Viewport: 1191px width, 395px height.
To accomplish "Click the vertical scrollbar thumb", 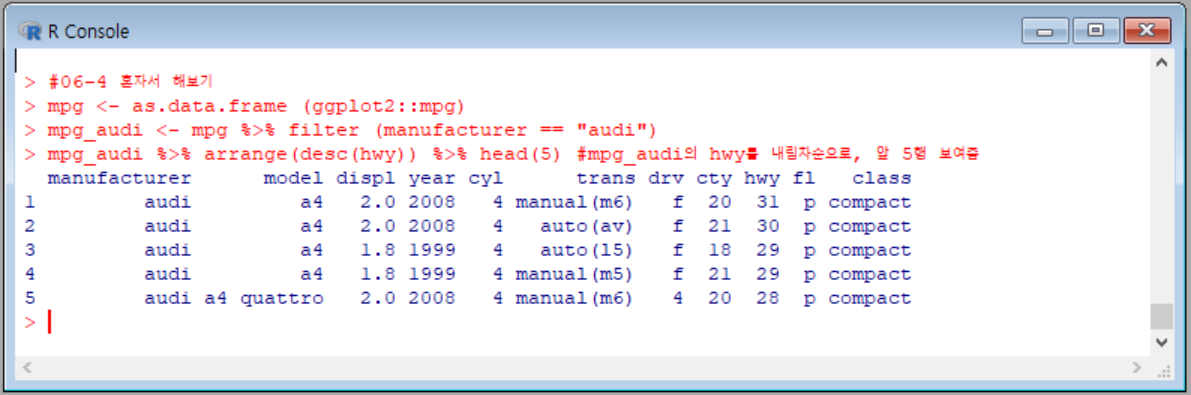I will coord(1161,316).
